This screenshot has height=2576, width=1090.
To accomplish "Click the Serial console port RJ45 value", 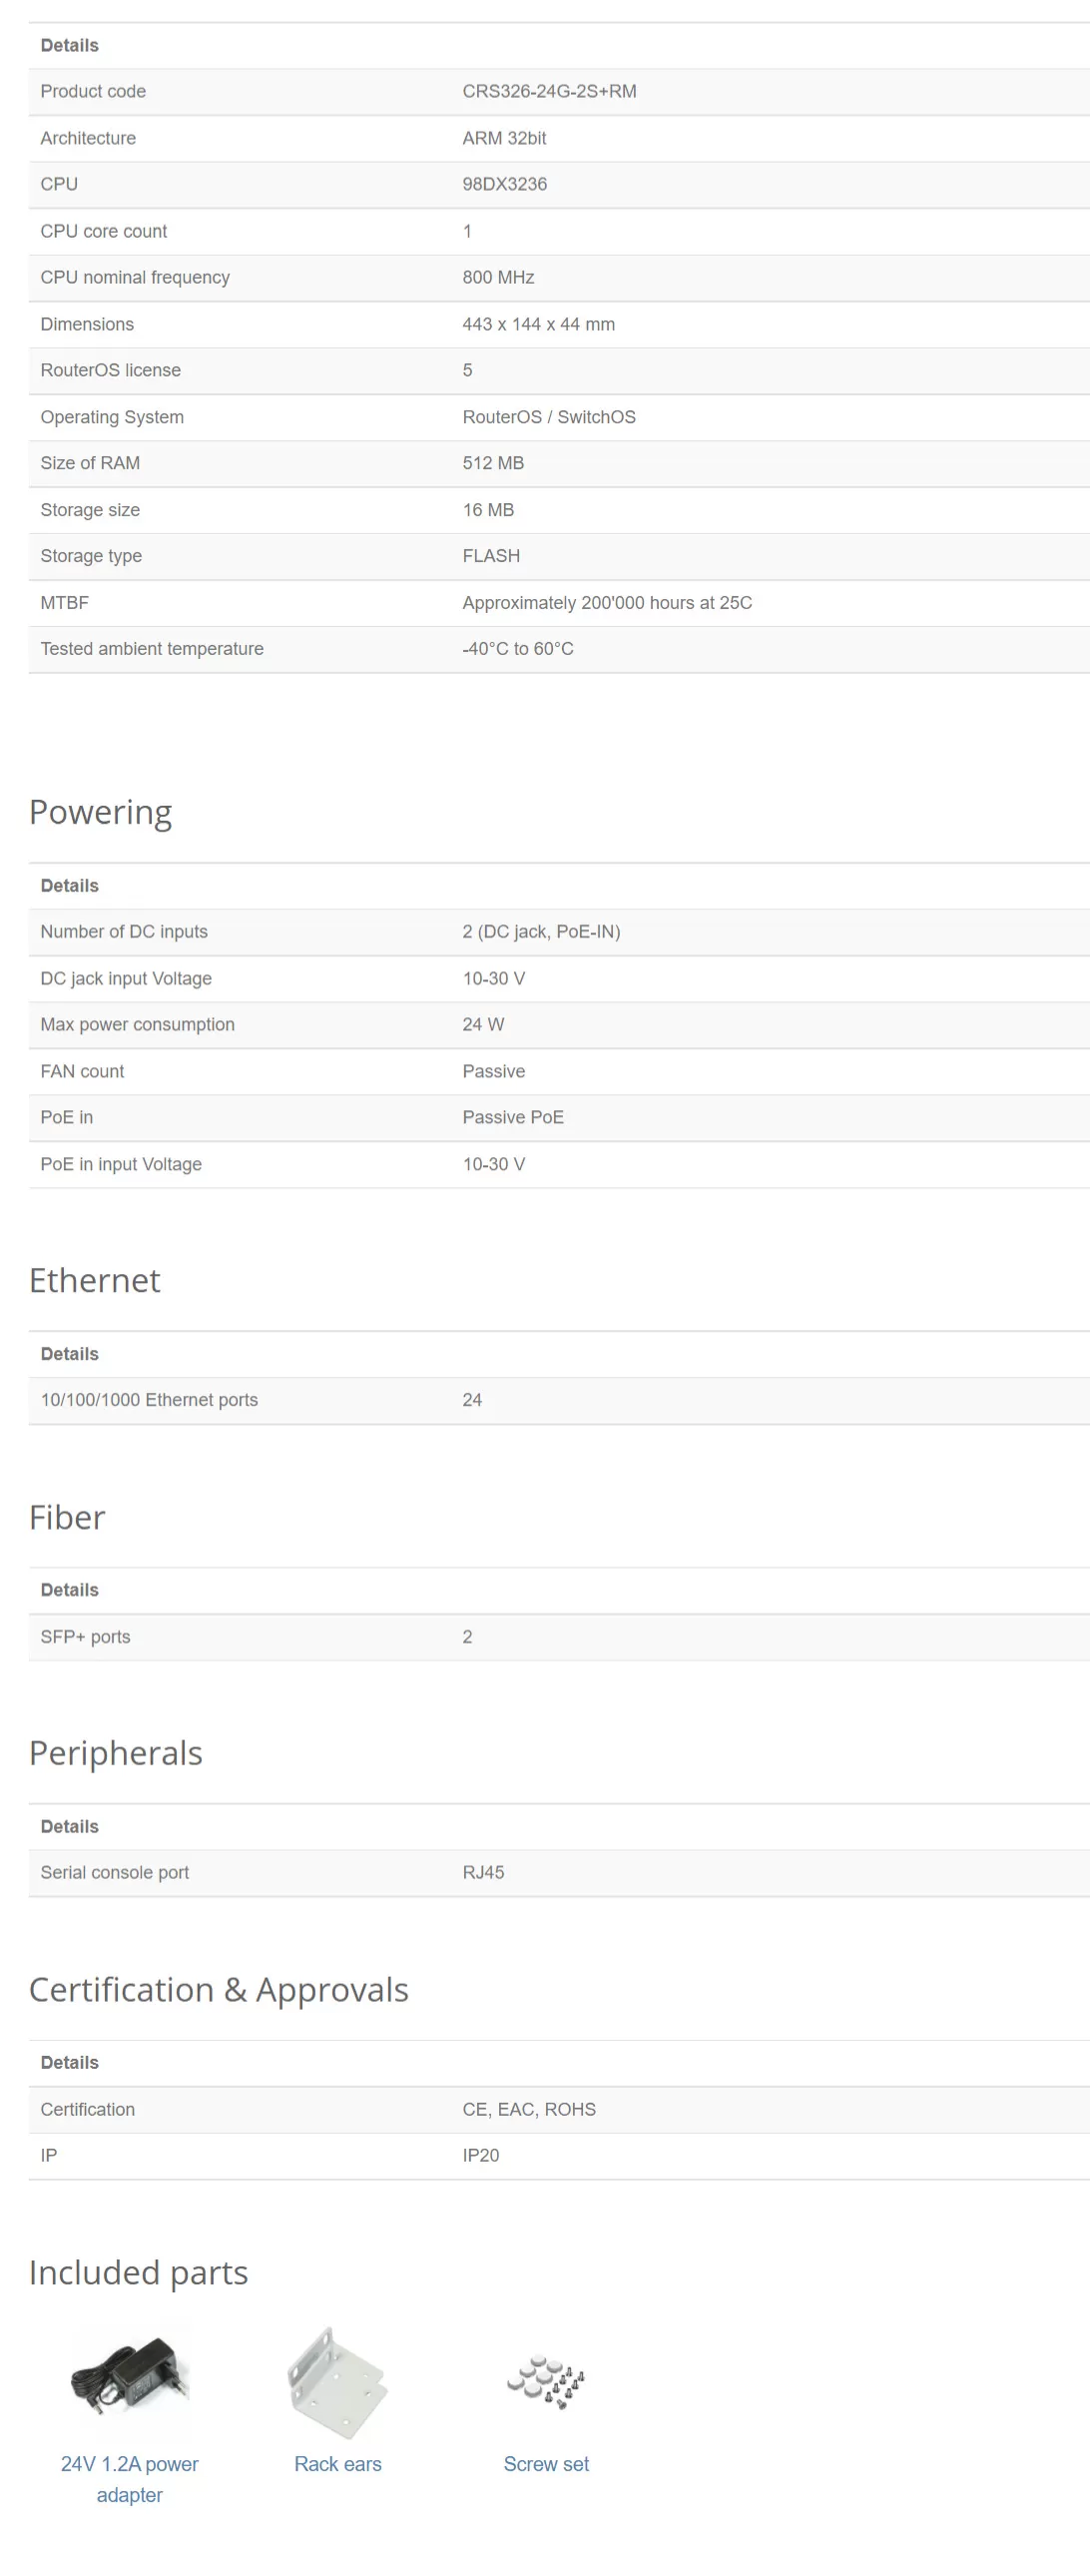I will point(483,1872).
